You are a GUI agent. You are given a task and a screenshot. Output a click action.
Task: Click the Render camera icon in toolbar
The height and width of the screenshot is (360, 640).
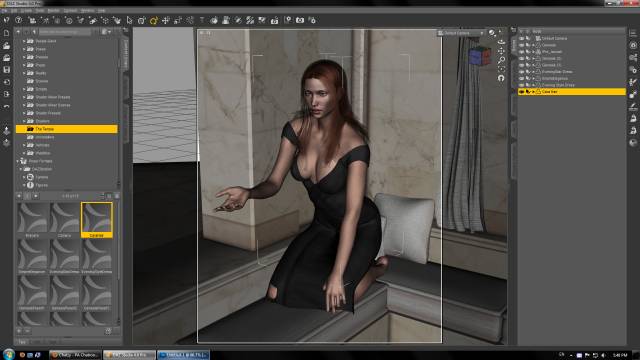pos(300,20)
